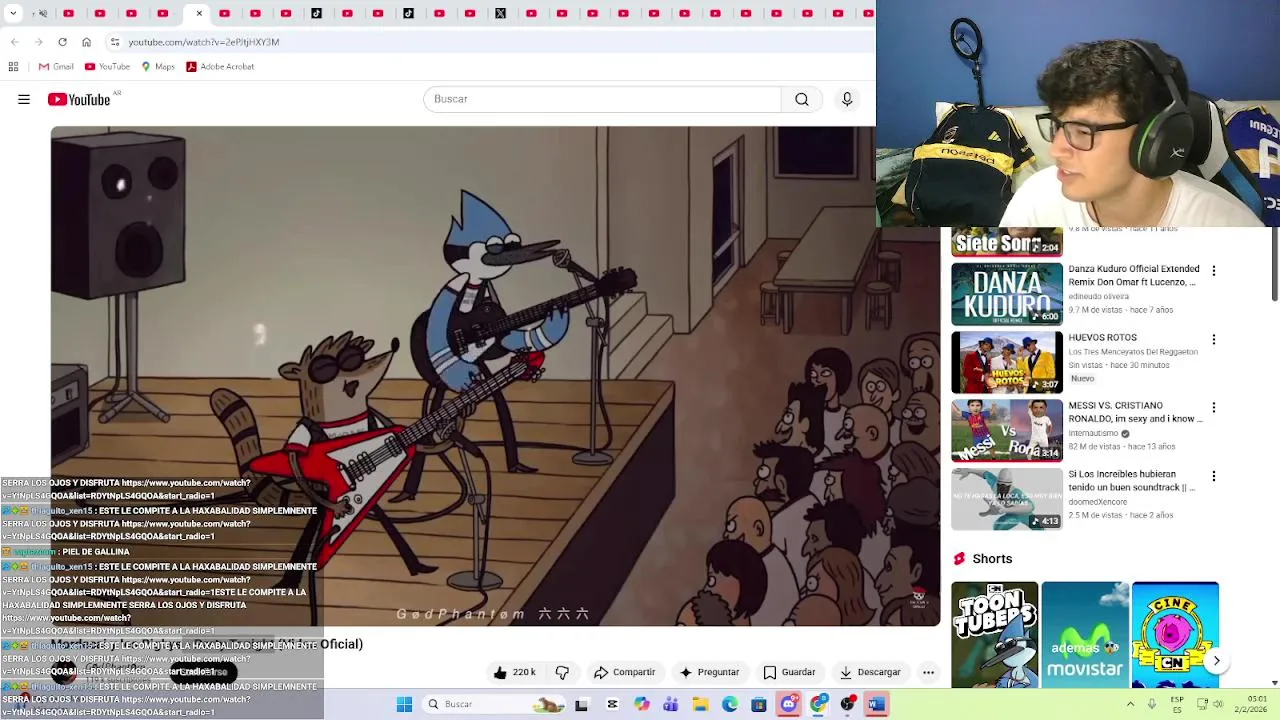This screenshot has width=1280, height=720.
Task: Click Compartir share button
Action: click(624, 672)
